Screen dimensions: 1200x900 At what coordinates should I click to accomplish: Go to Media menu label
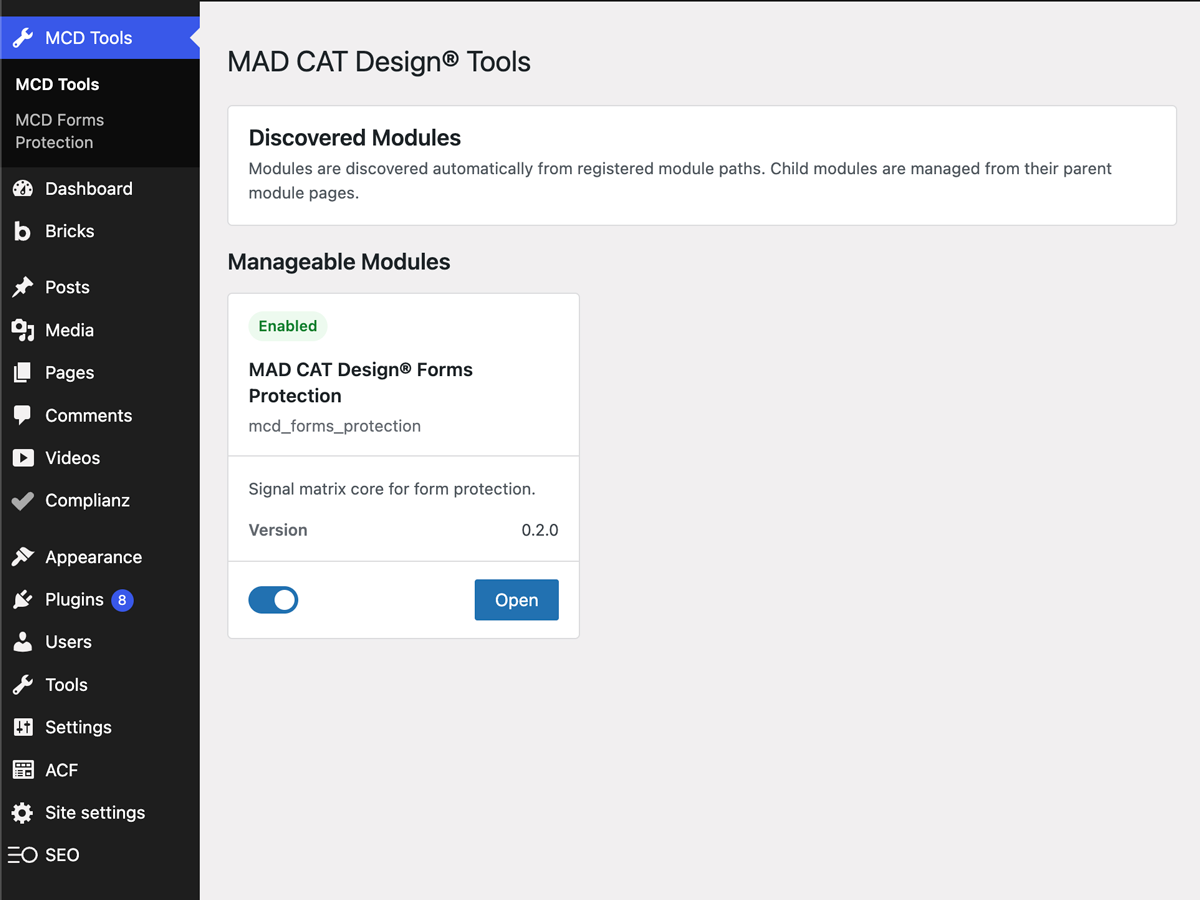click(69, 330)
